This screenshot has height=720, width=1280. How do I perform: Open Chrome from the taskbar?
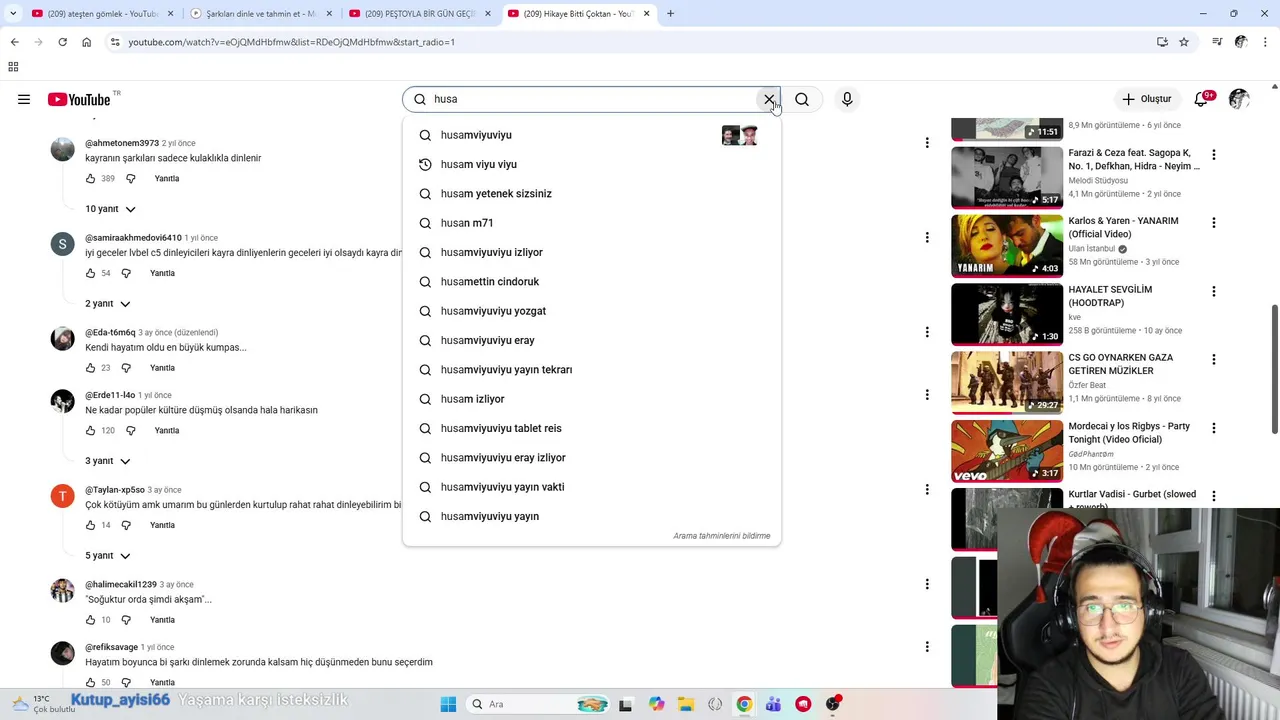[744, 704]
